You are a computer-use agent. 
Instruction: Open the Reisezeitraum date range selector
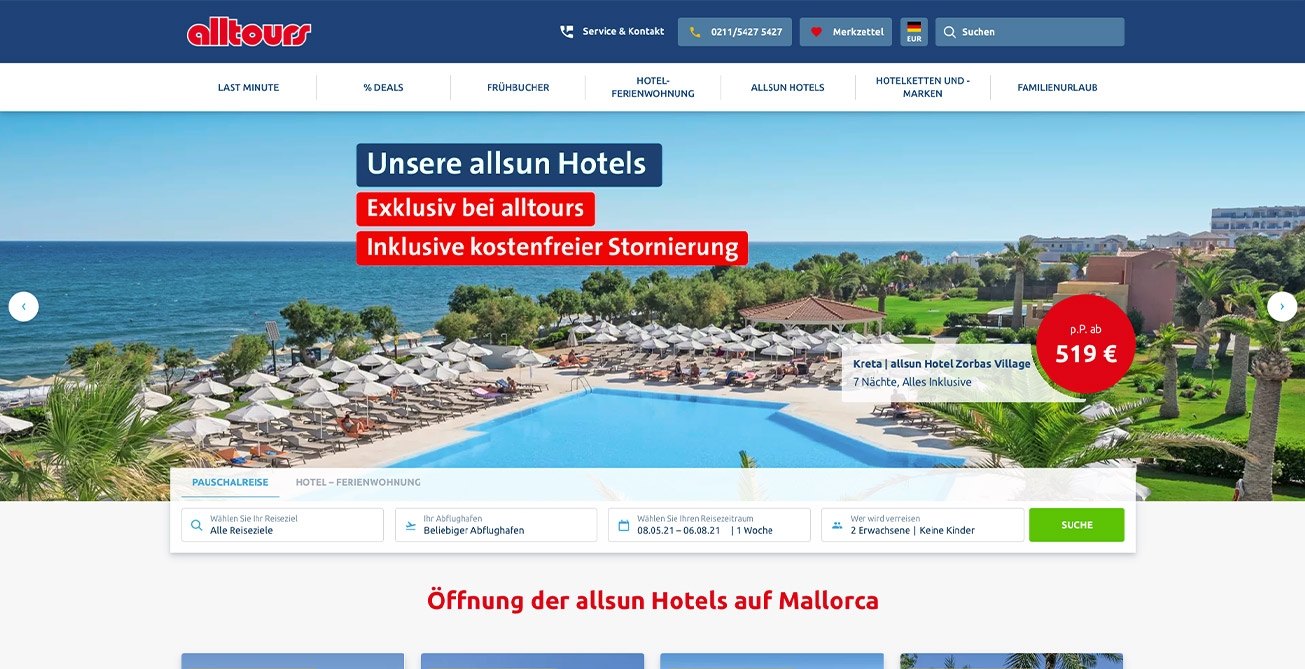709,525
